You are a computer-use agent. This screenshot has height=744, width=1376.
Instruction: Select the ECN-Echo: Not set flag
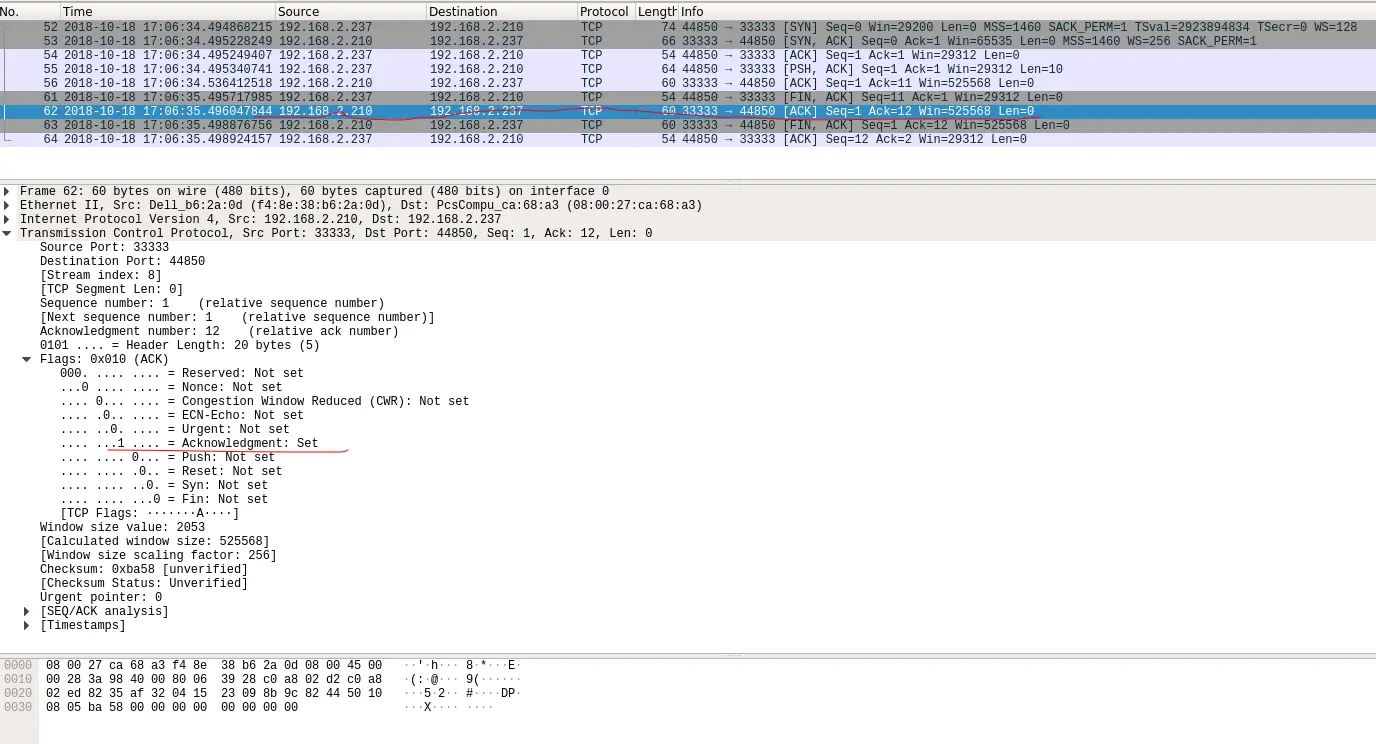coord(181,415)
